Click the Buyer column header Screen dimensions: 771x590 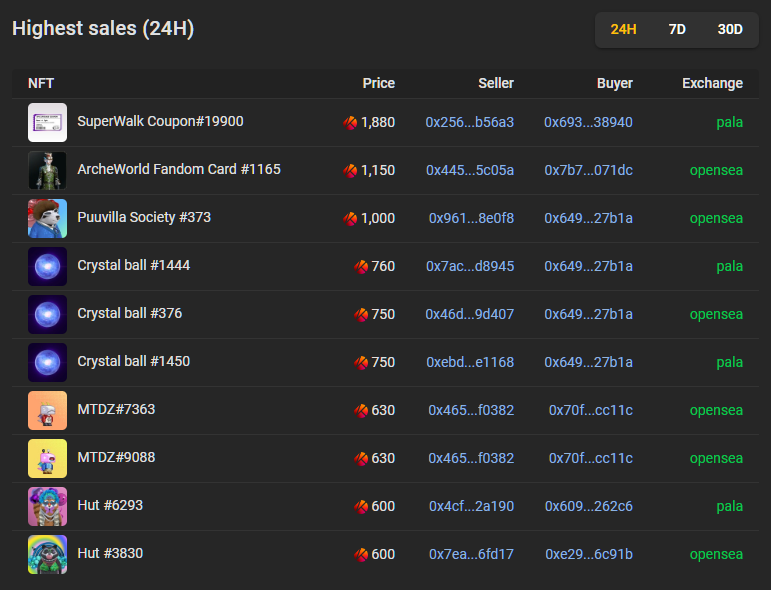coord(615,83)
